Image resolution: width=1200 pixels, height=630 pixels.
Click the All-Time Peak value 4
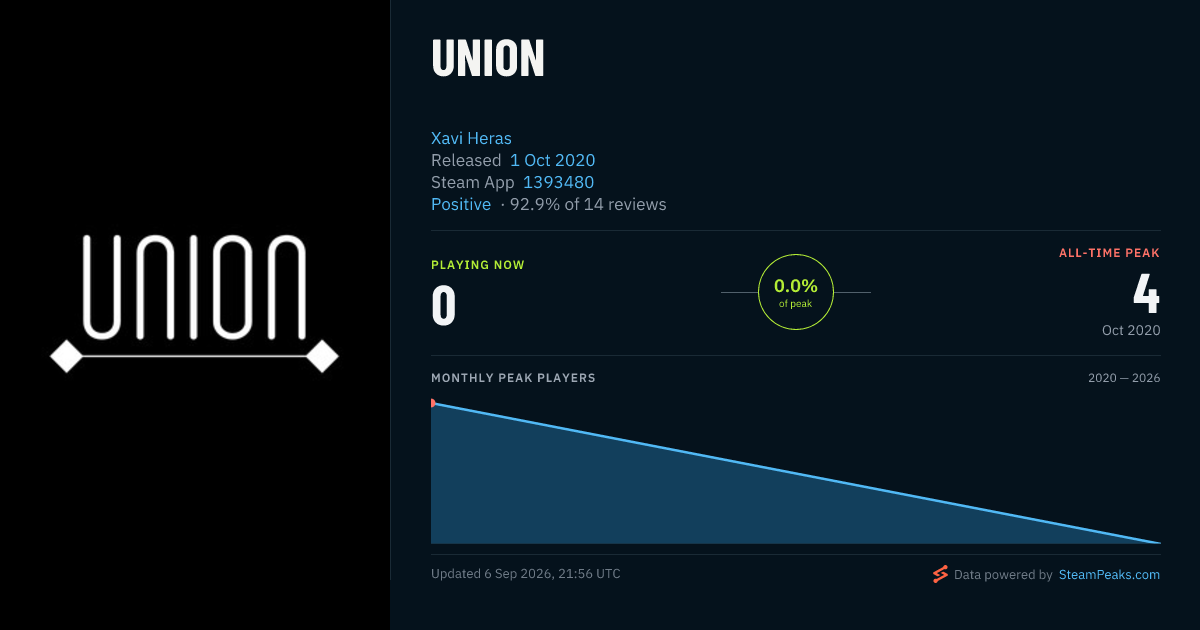pyautogui.click(x=1146, y=294)
